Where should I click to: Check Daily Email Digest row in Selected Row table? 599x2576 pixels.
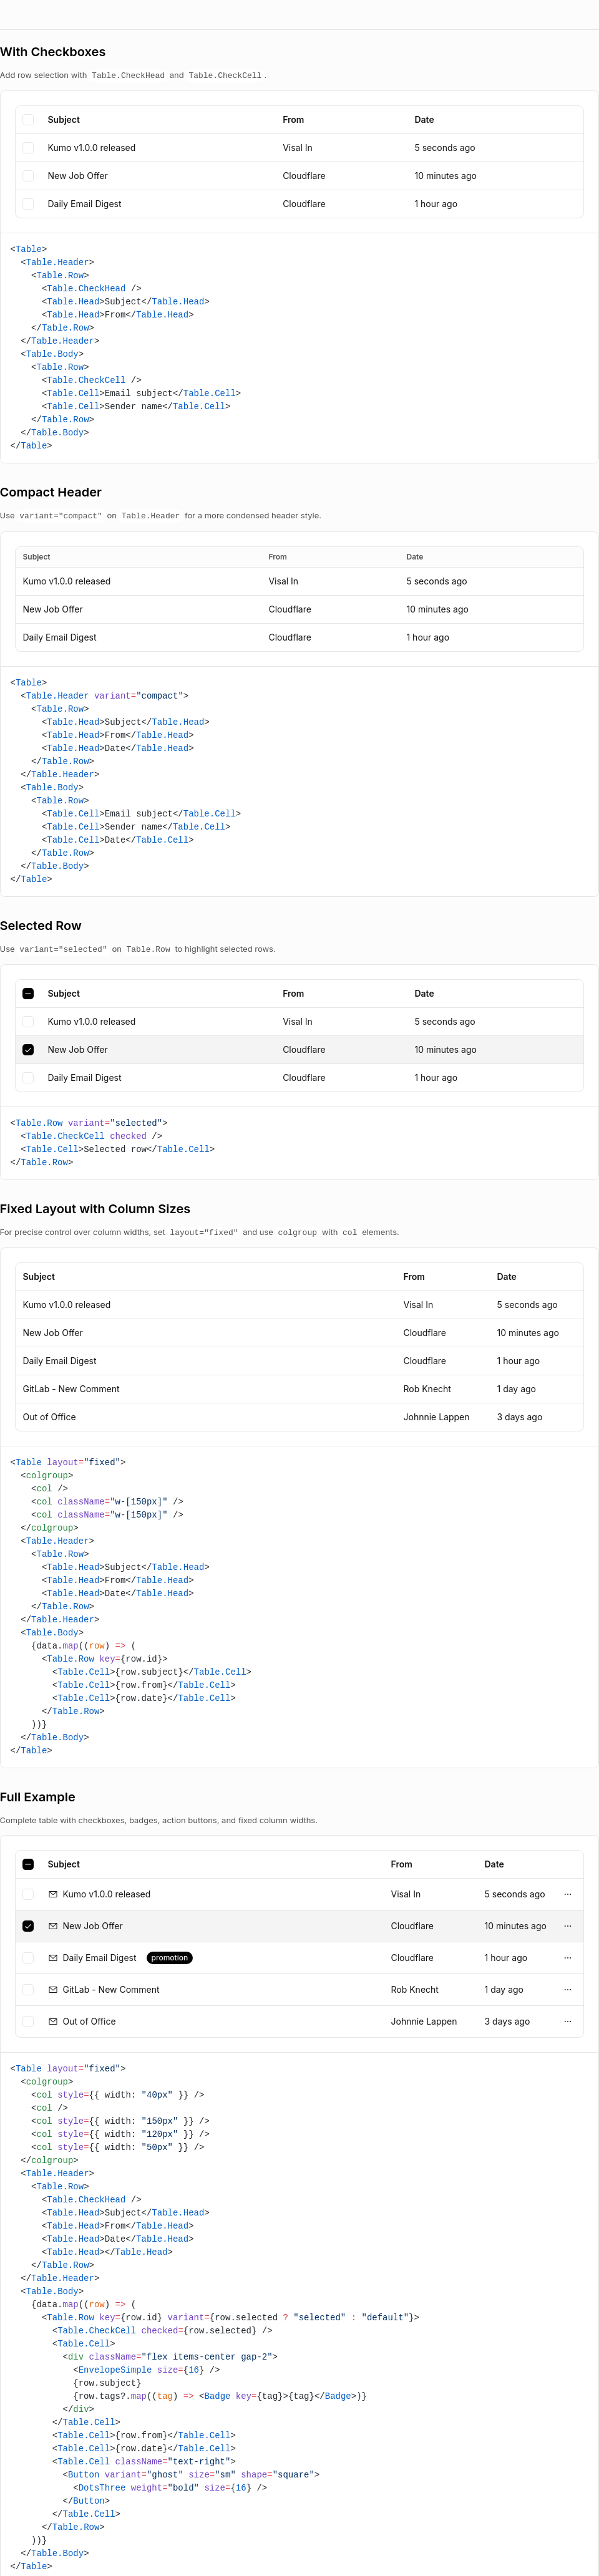click(x=28, y=1078)
